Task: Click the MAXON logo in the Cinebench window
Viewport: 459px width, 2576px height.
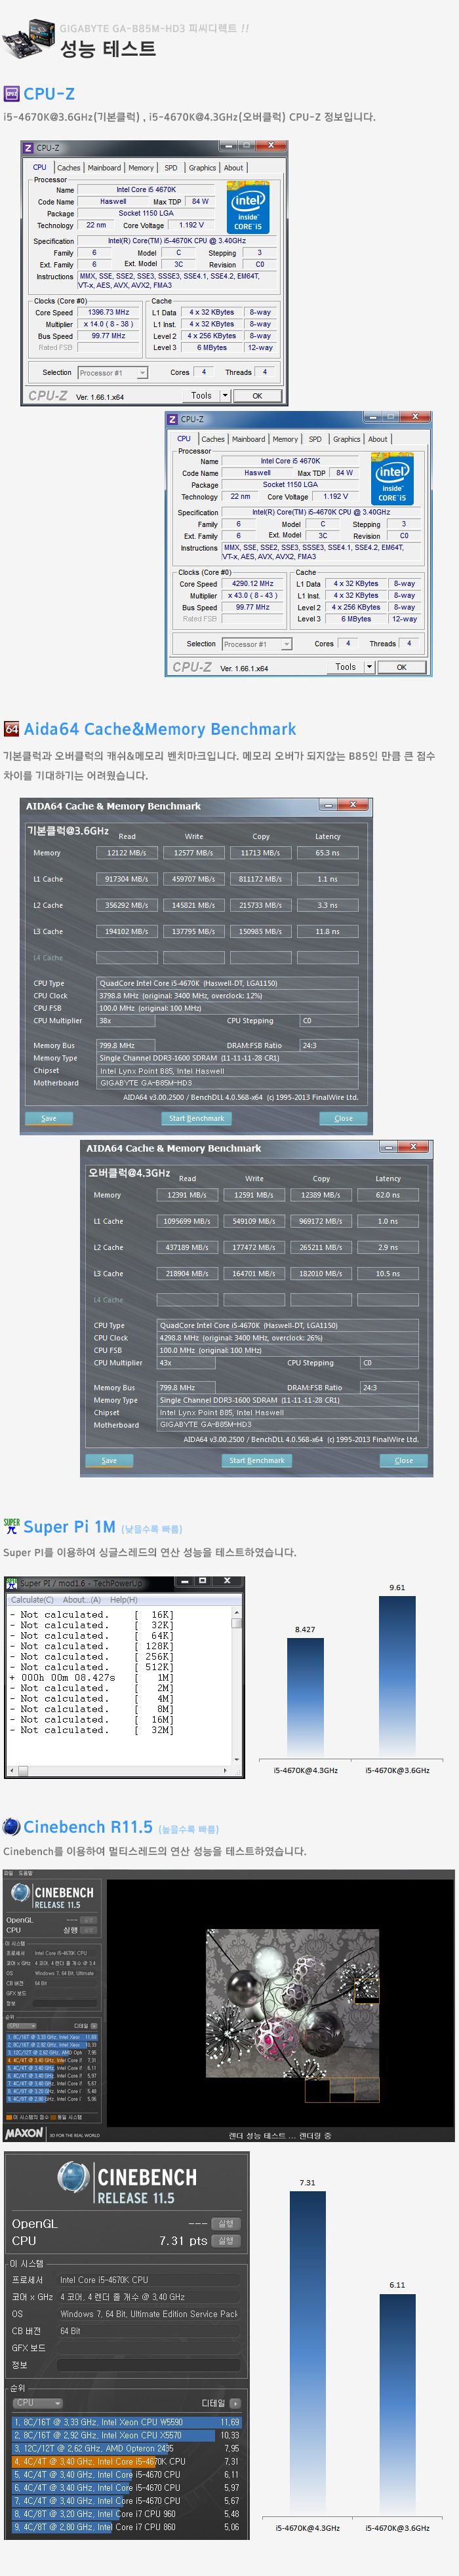Action: click(23, 2134)
